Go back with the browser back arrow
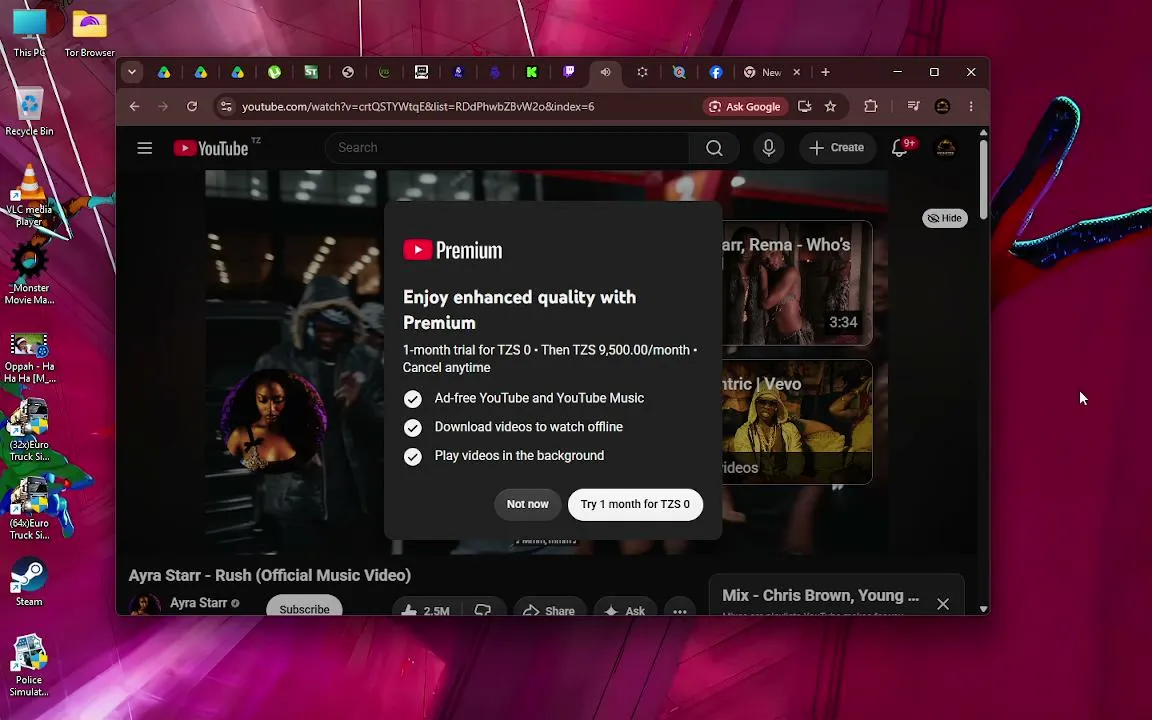The height and width of the screenshot is (720, 1152). tap(134, 107)
